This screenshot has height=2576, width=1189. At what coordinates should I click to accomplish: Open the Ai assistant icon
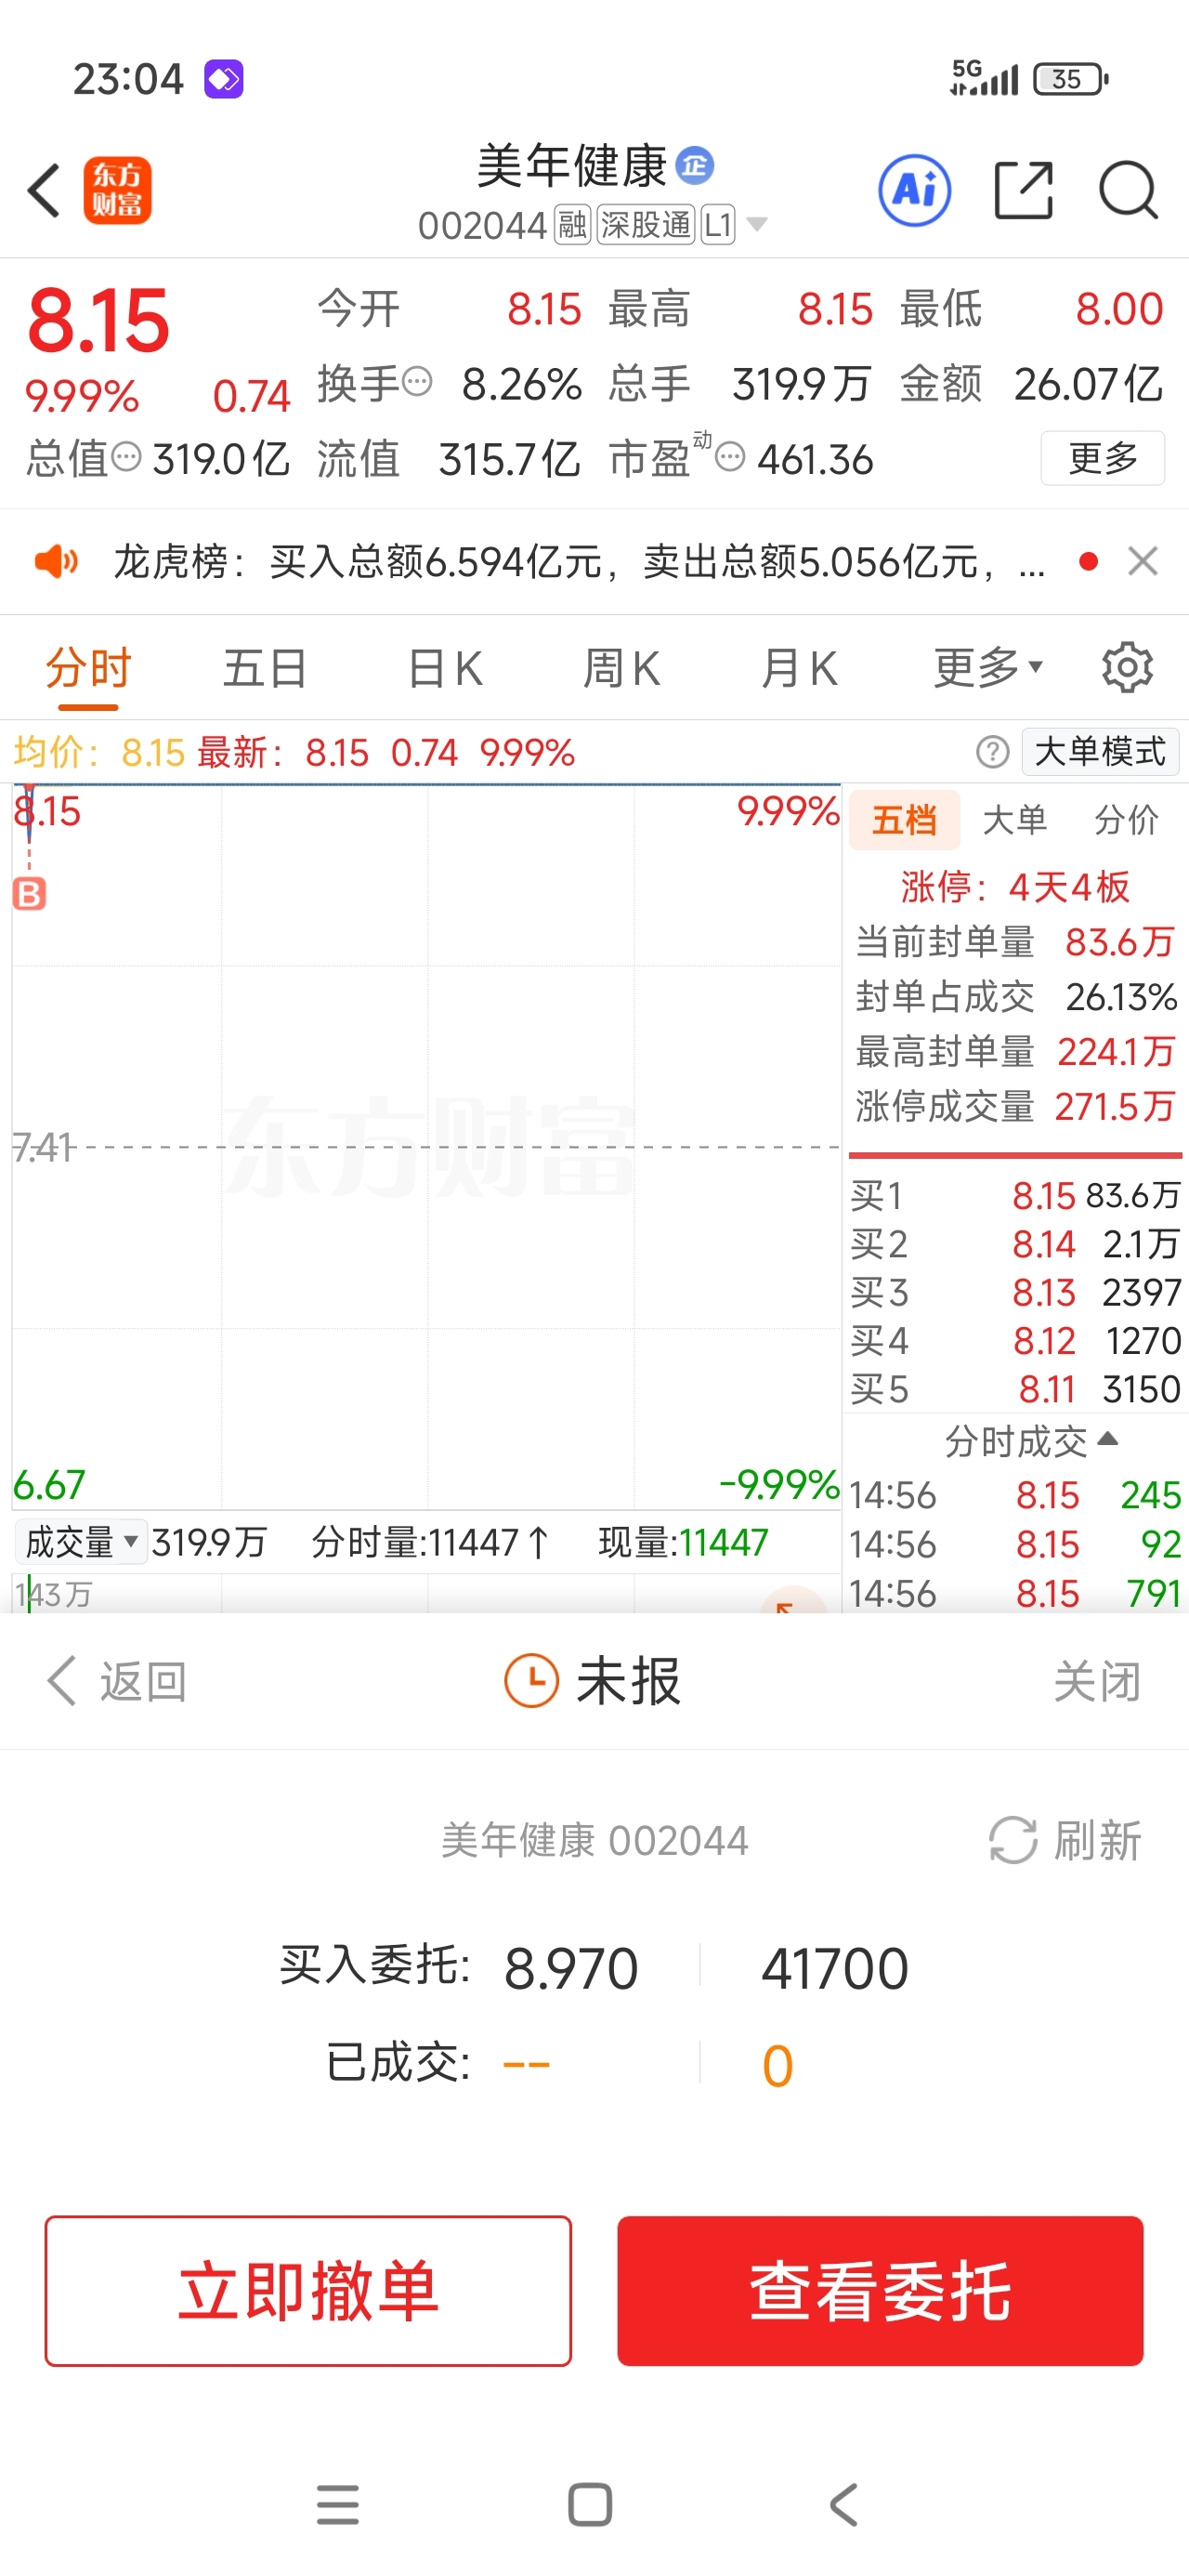click(914, 190)
